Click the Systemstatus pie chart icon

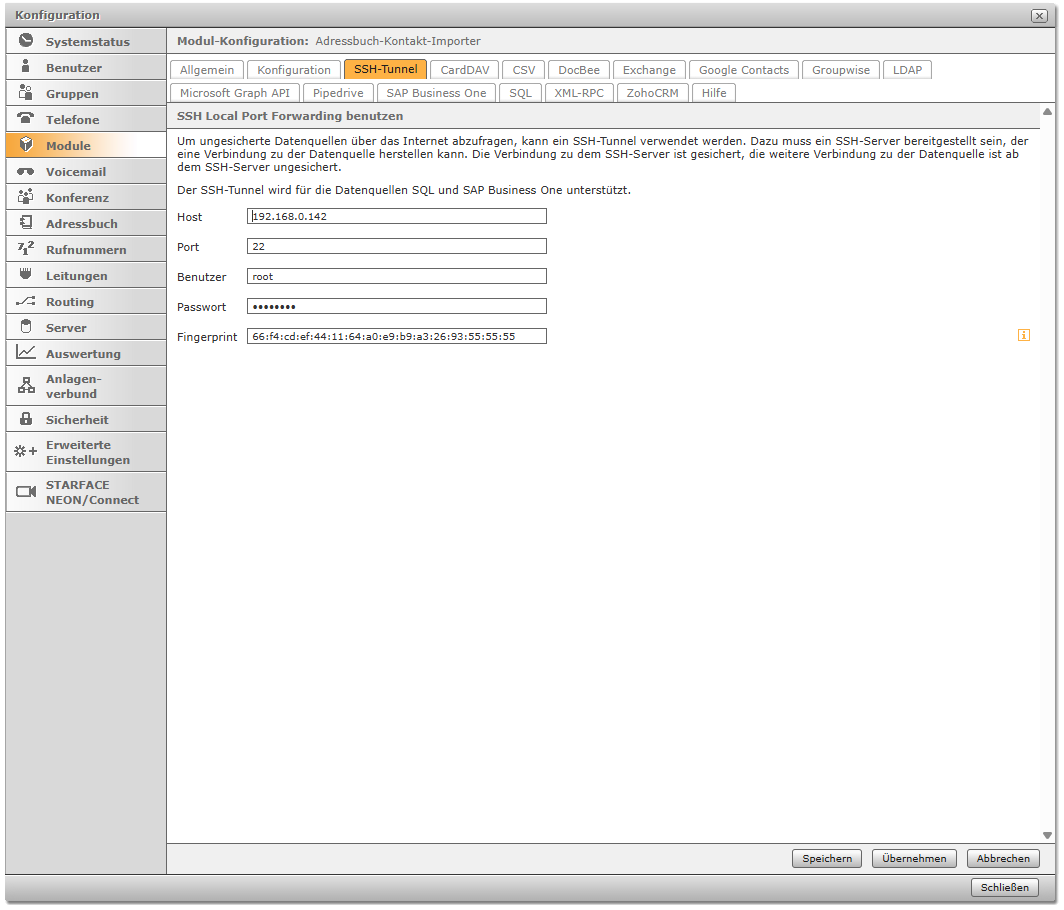point(26,41)
